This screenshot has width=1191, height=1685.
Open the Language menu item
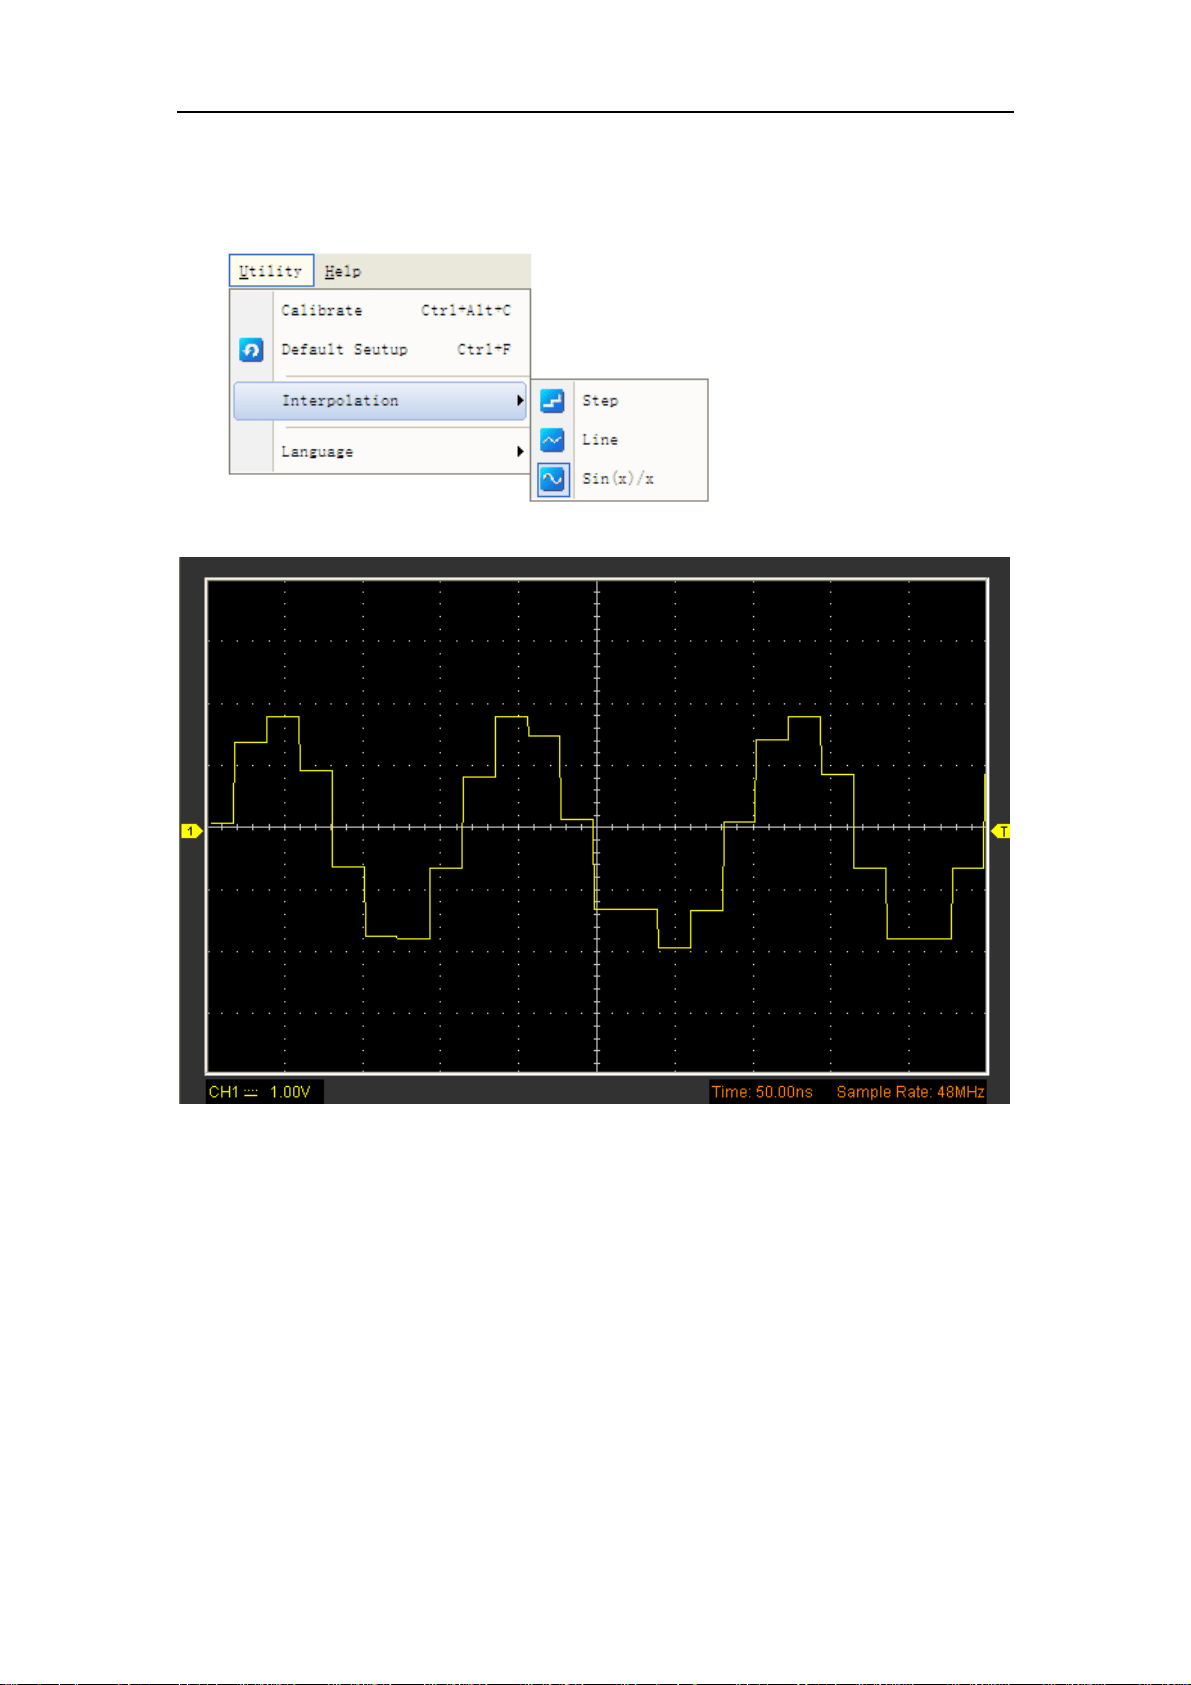[379, 452]
